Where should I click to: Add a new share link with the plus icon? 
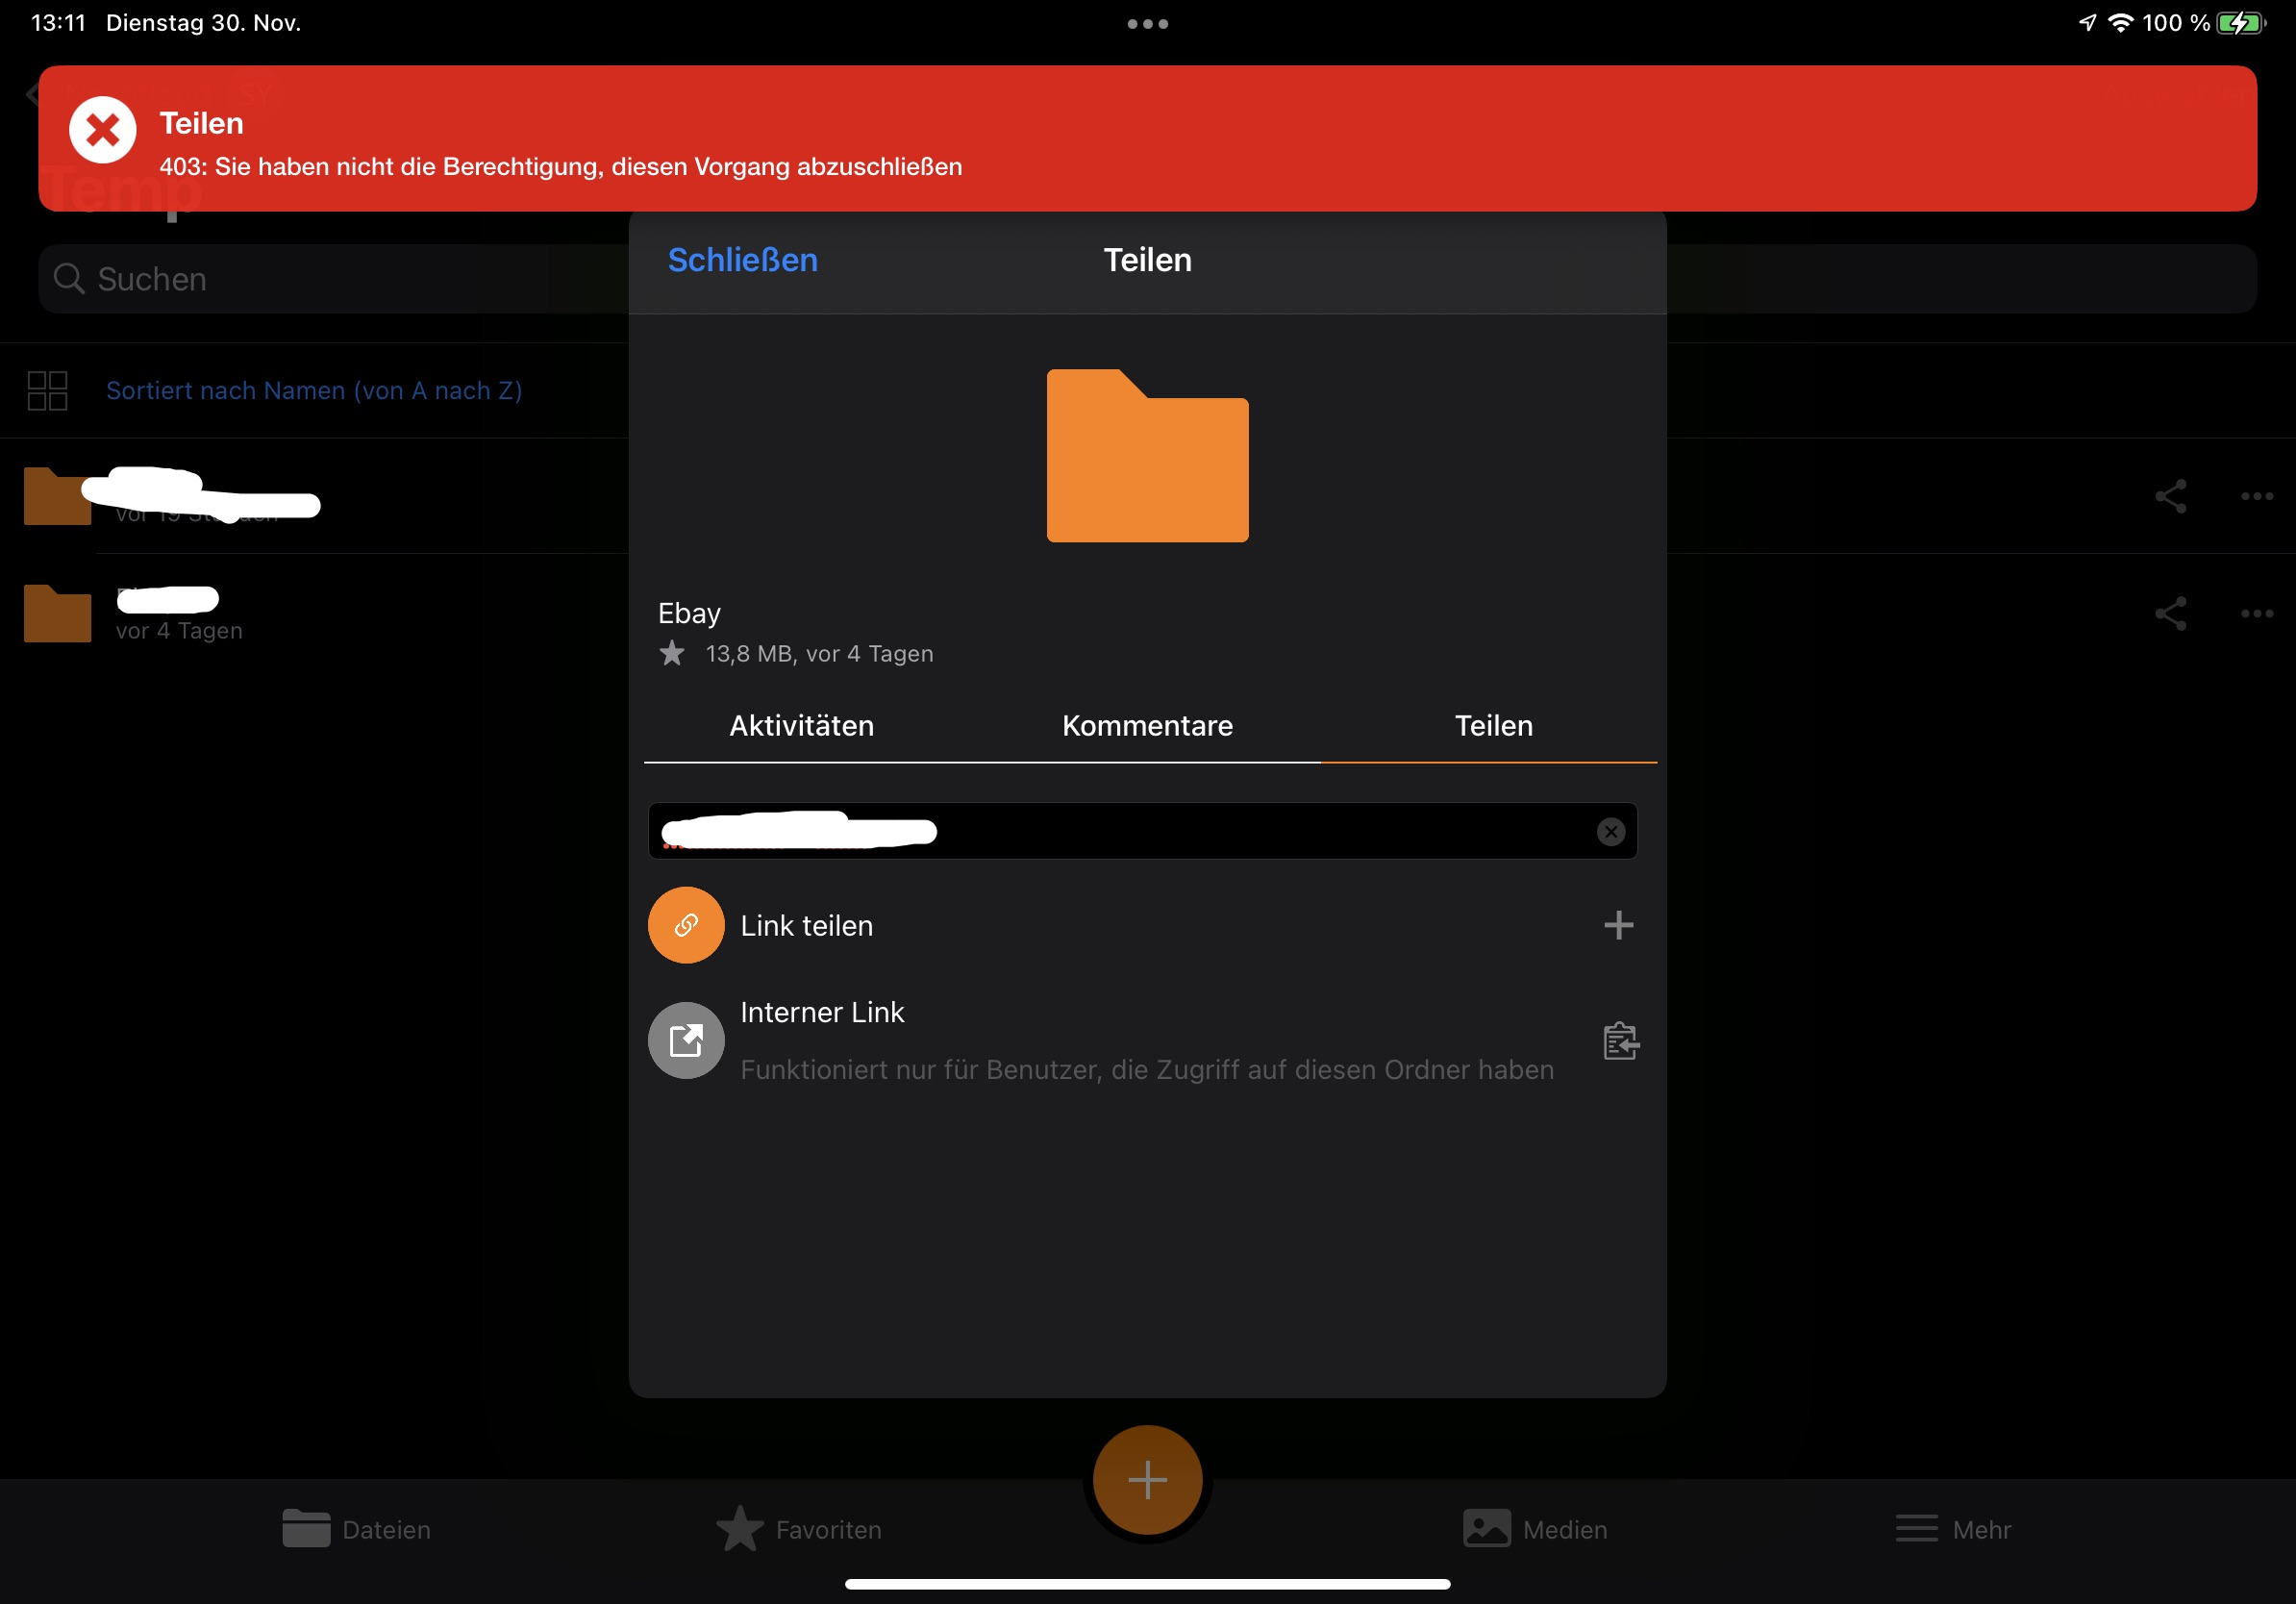1617,925
